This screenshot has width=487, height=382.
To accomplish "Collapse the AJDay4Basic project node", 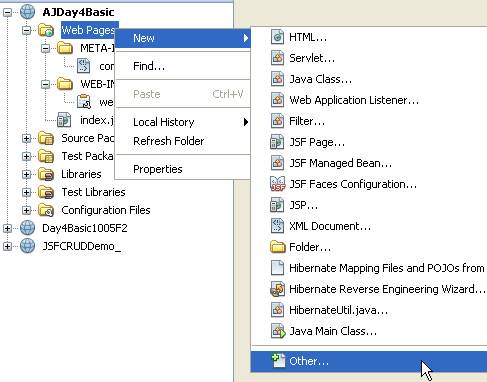I will tap(7, 13).
